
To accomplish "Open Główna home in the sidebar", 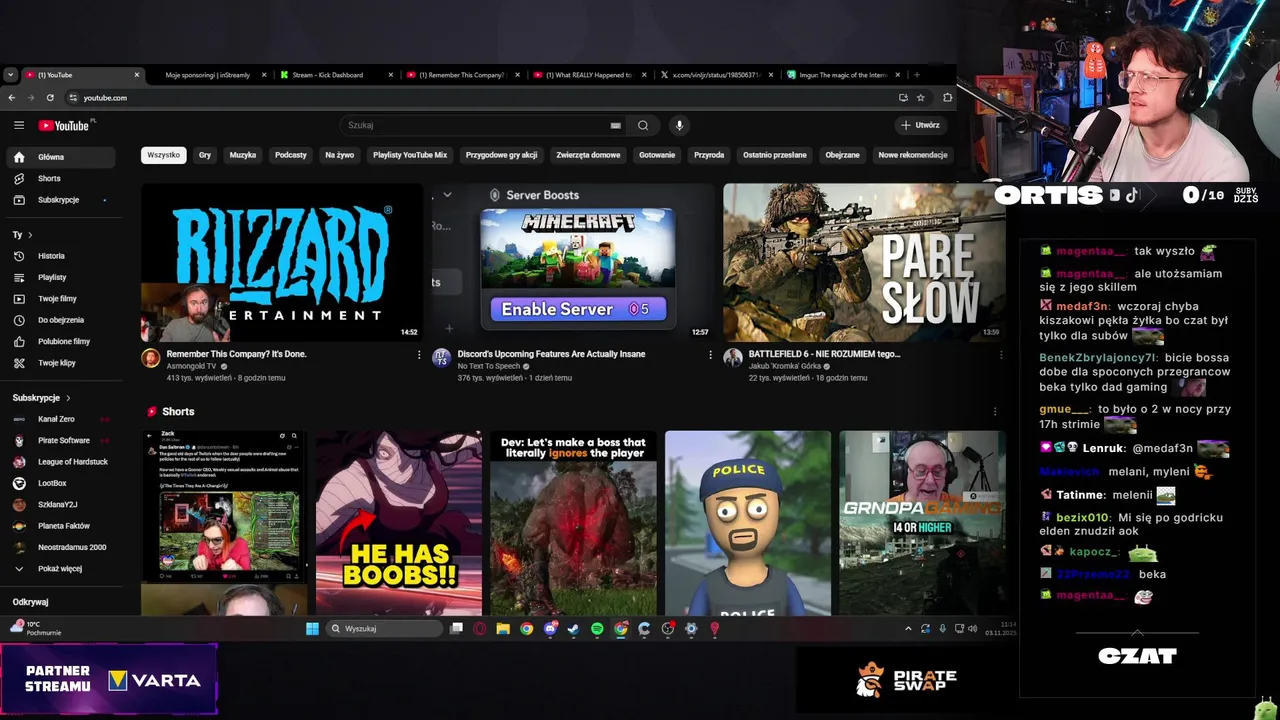I will (63, 157).
